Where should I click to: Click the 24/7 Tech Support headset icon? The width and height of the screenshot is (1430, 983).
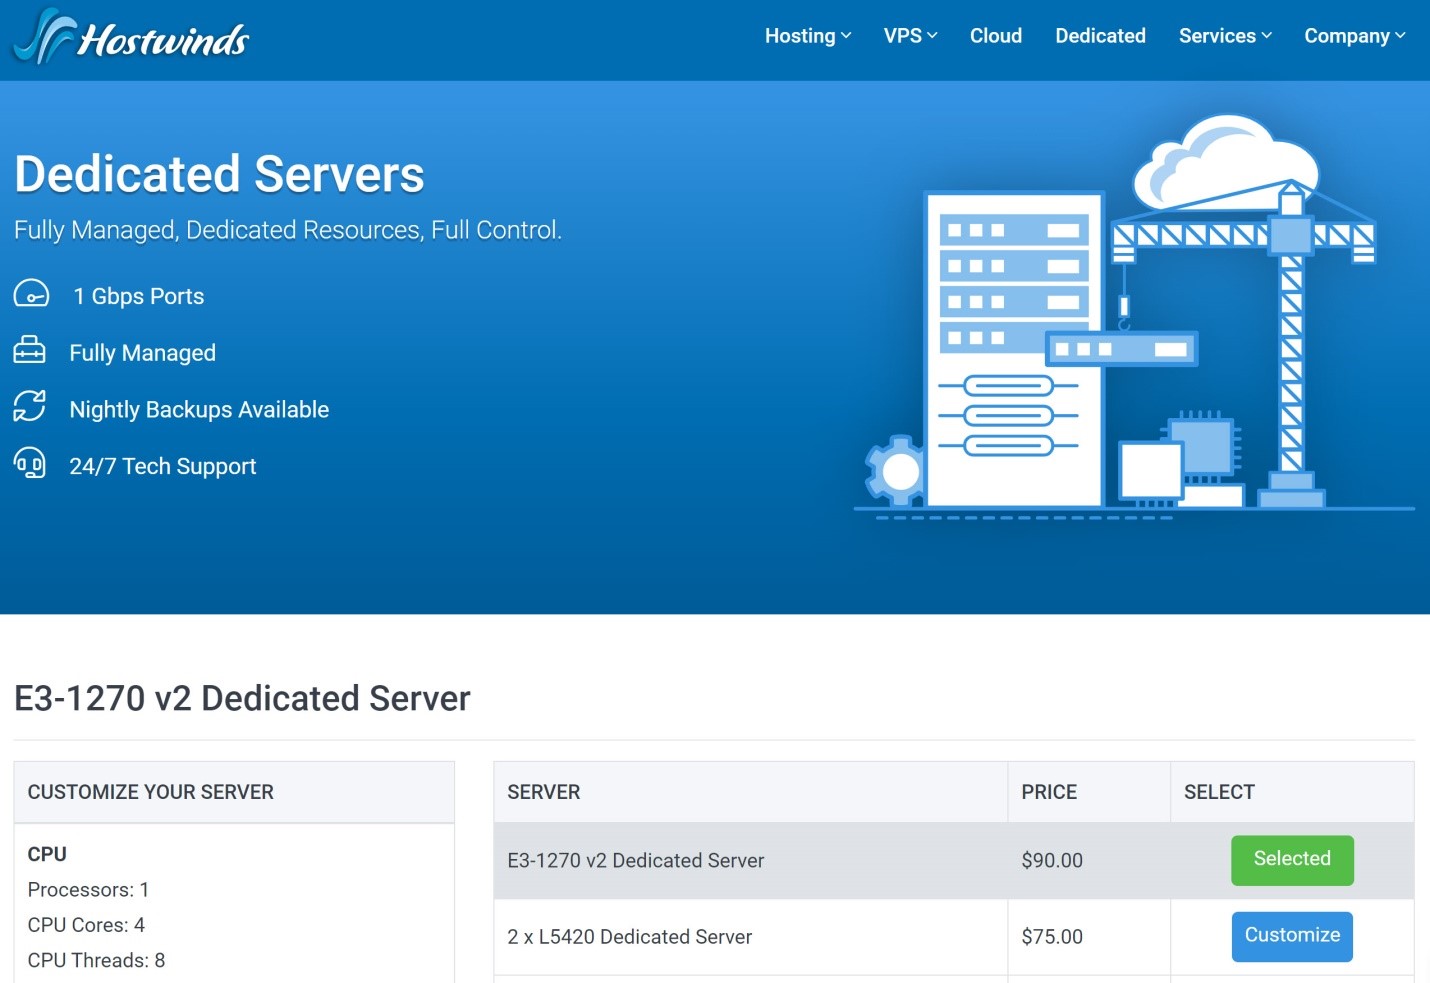pos(29,464)
